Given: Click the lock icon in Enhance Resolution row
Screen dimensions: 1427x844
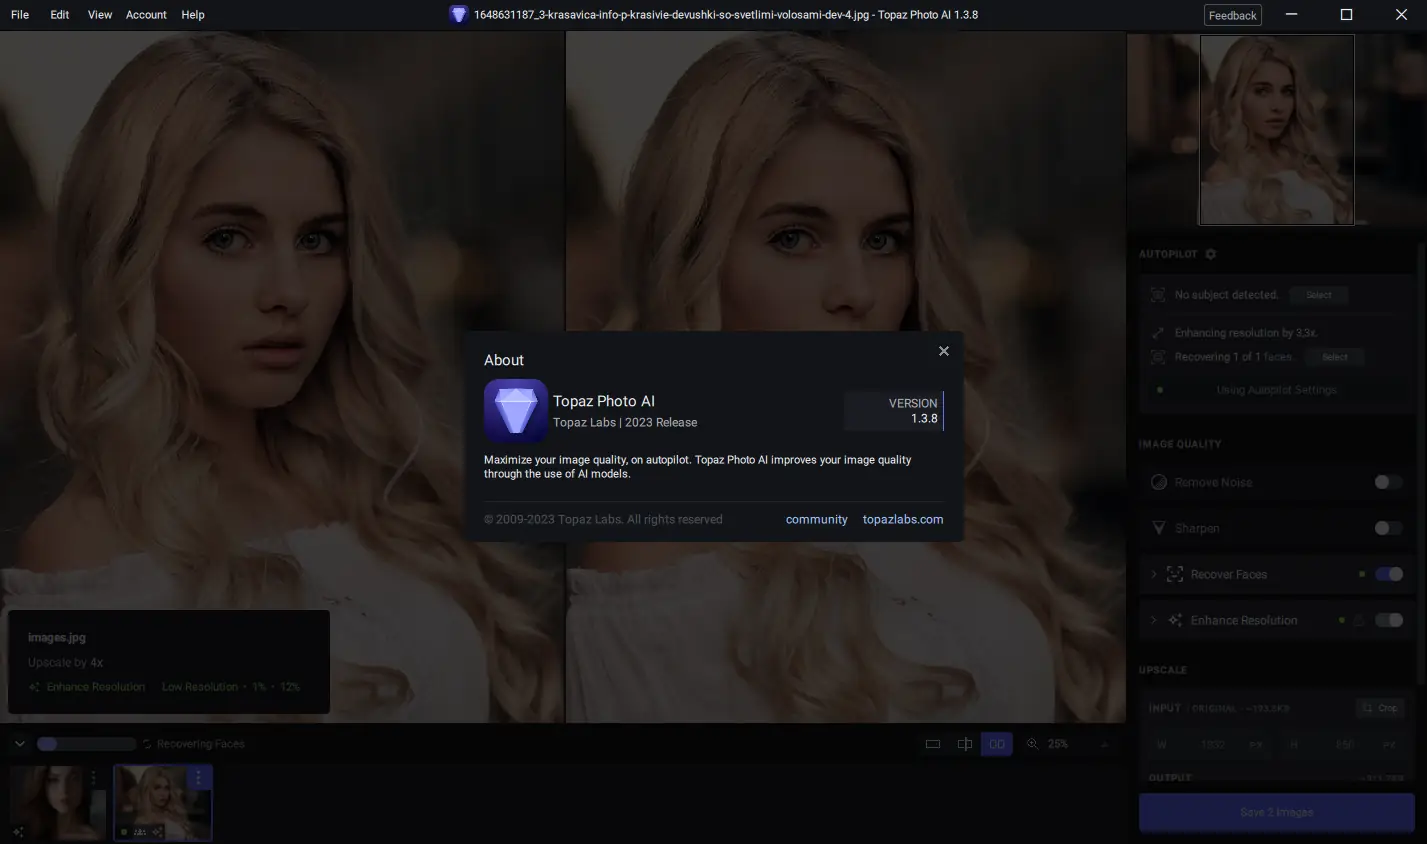Looking at the screenshot, I should [x=1359, y=620].
